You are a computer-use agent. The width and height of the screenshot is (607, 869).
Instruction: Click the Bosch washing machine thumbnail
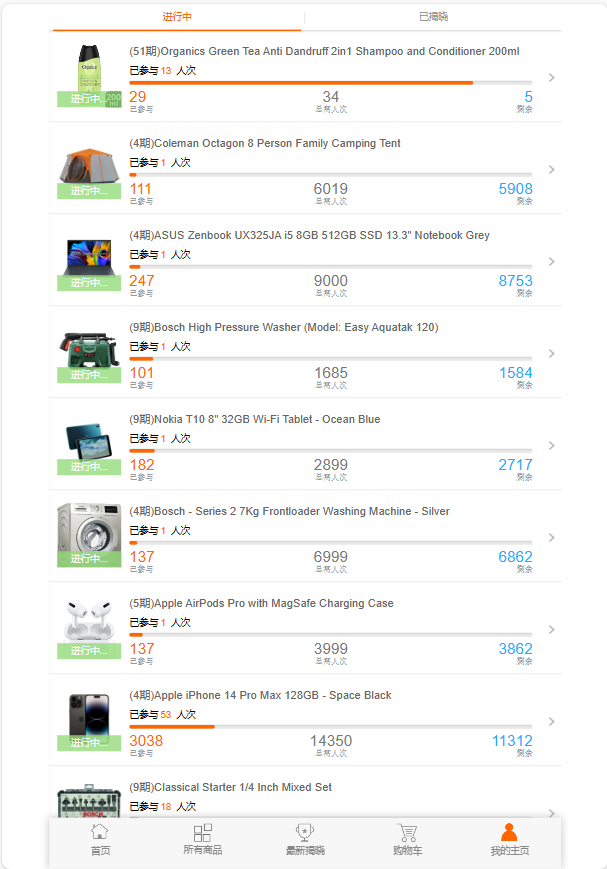coord(89,535)
